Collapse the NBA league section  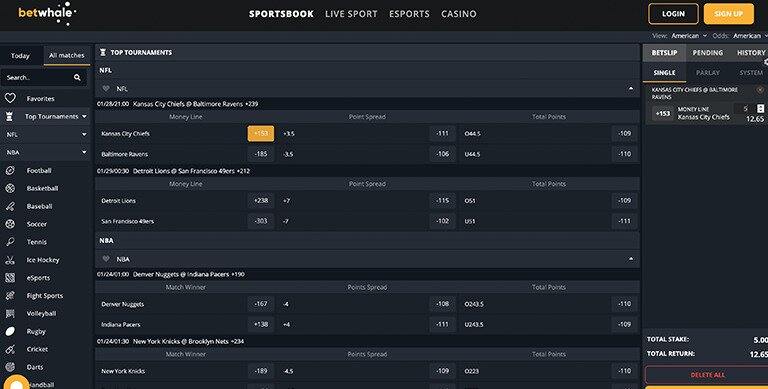(631, 259)
